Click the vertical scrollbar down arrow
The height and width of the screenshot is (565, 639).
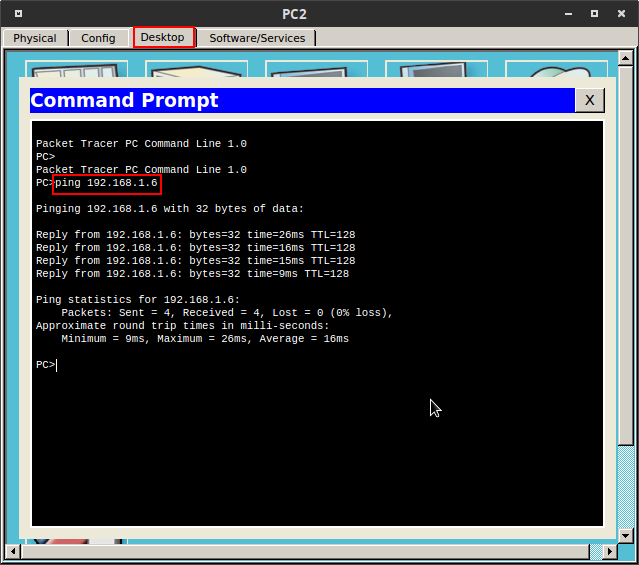pos(625,535)
